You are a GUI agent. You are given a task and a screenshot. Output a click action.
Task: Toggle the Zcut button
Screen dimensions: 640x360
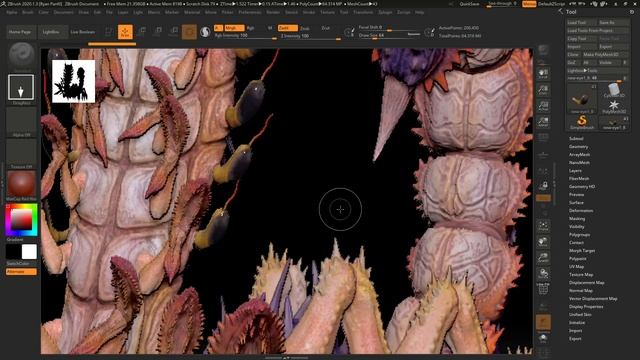(x=325, y=28)
